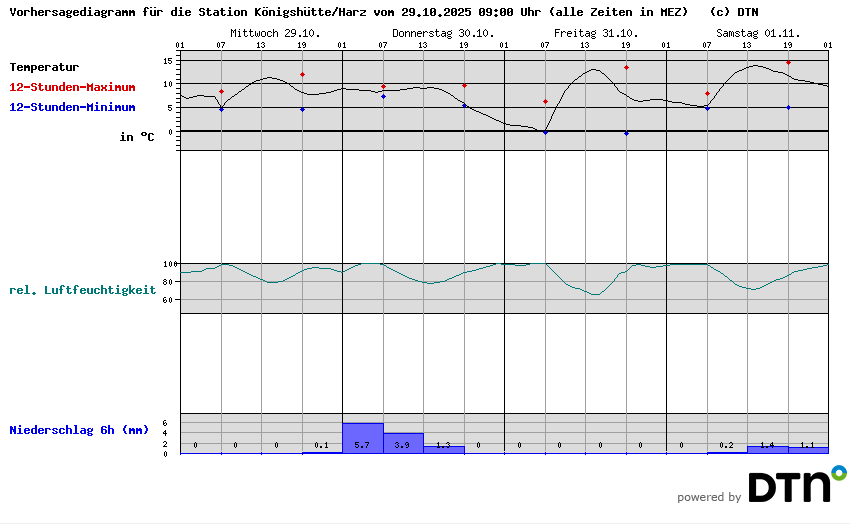Viewport: 850px width, 524px height.
Task: Click the Temperatur axis label
Action: pos(44,67)
